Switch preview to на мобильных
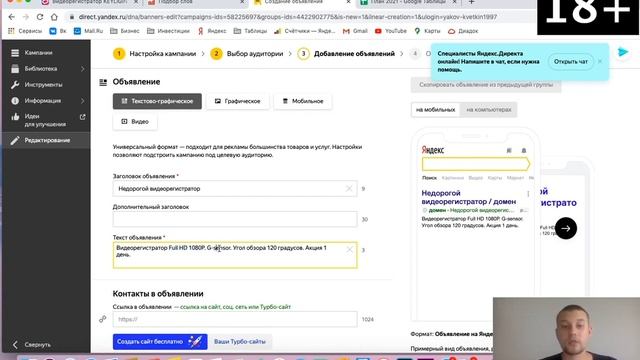Viewport: 640px width, 360px height. point(436,110)
